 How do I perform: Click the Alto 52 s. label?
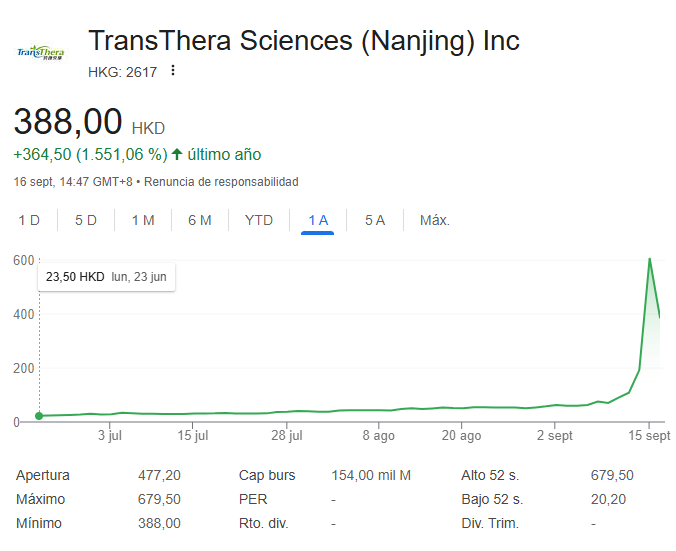point(492,475)
